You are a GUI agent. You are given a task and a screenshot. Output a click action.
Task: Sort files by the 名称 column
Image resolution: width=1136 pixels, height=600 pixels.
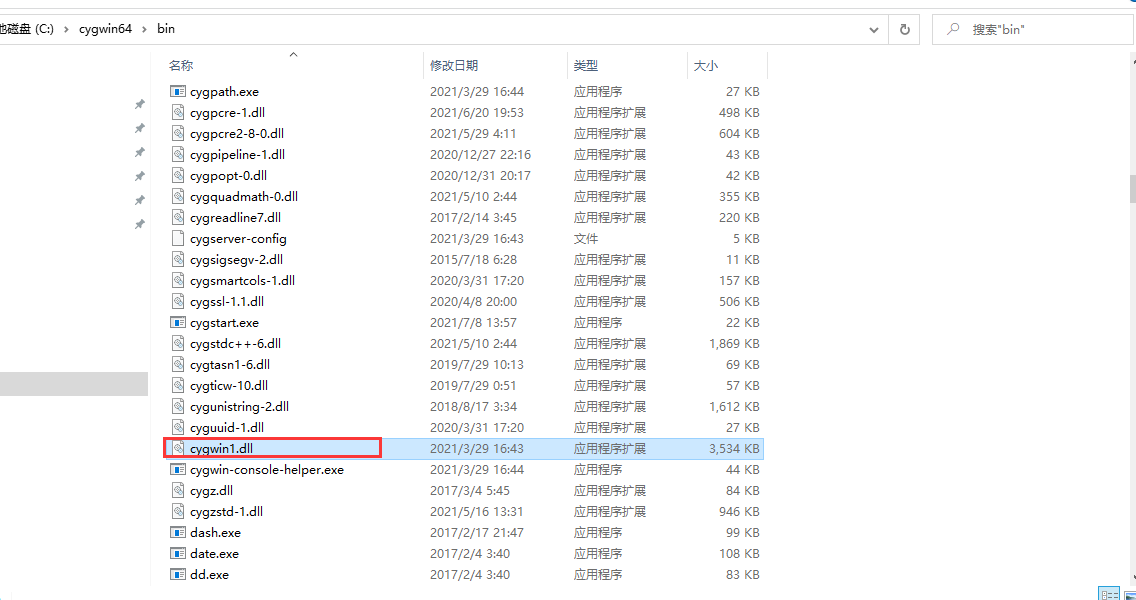(x=181, y=65)
